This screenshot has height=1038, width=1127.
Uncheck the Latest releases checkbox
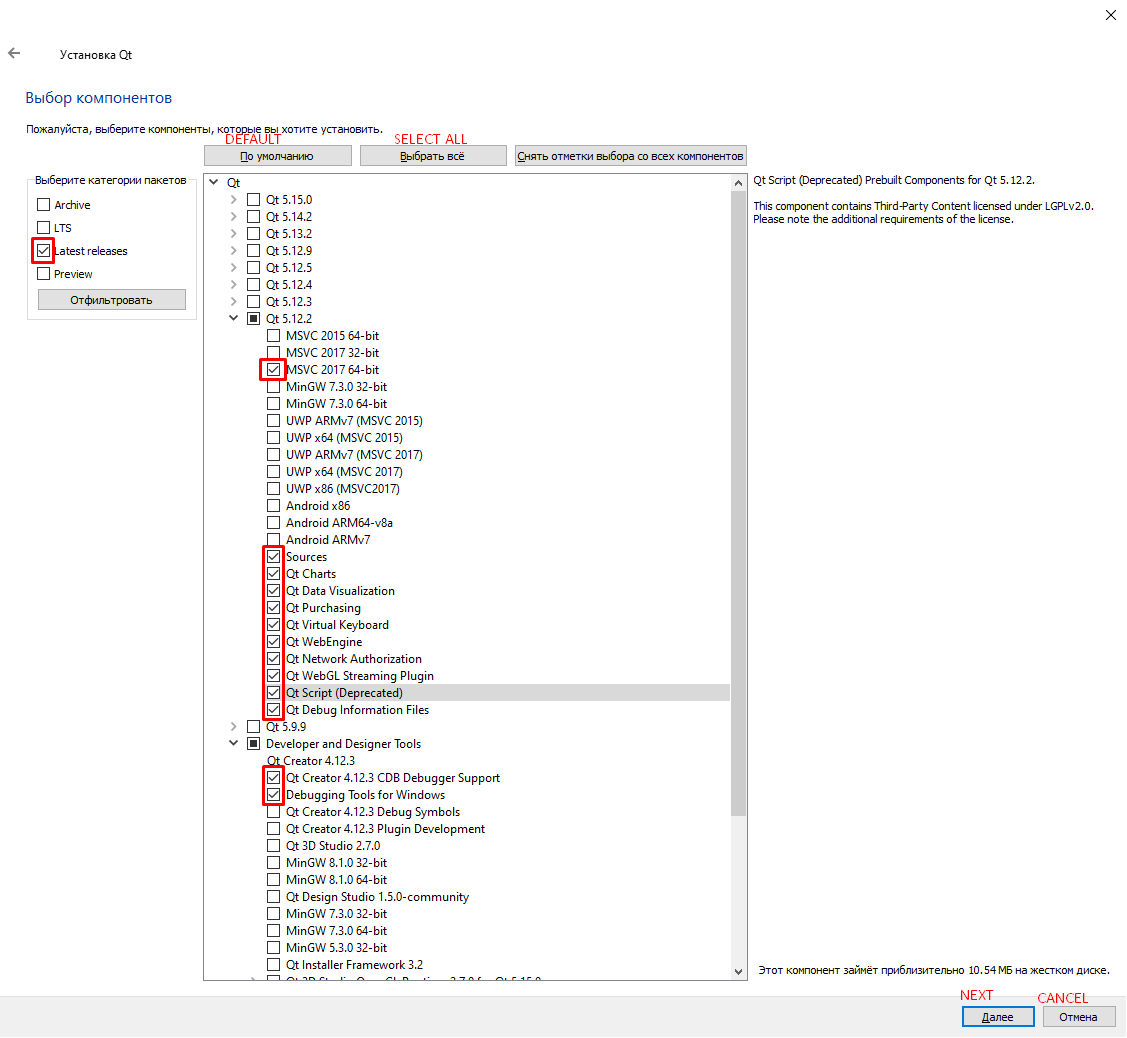point(44,251)
